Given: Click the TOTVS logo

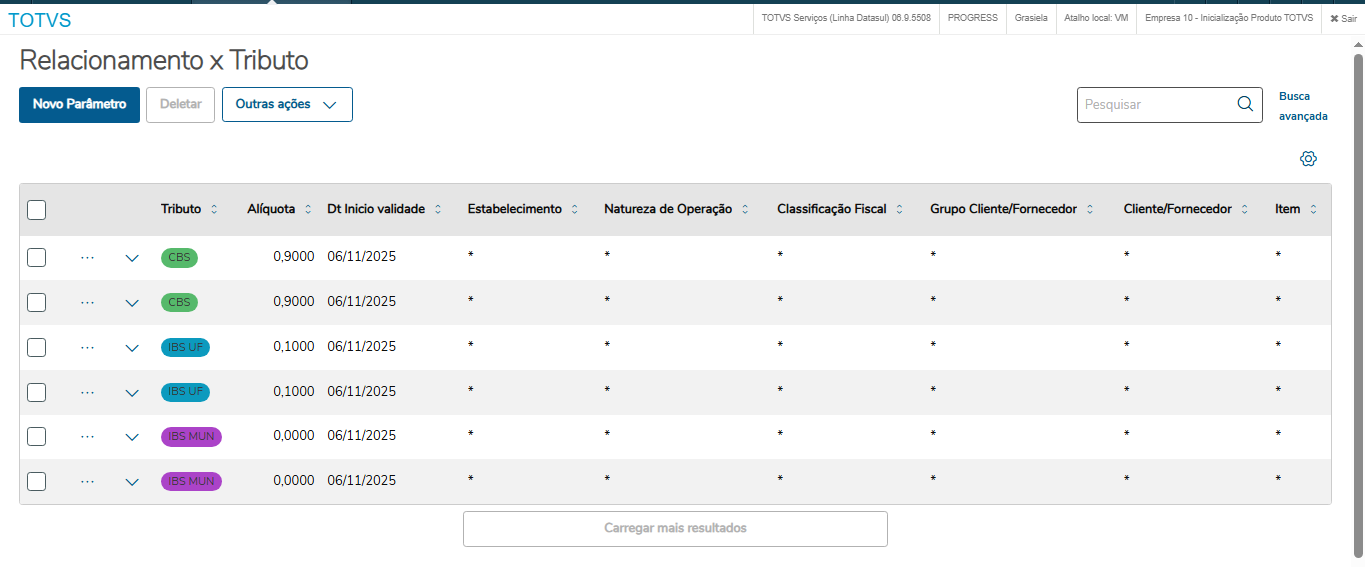Looking at the screenshot, I should pyautogui.click(x=40, y=19).
